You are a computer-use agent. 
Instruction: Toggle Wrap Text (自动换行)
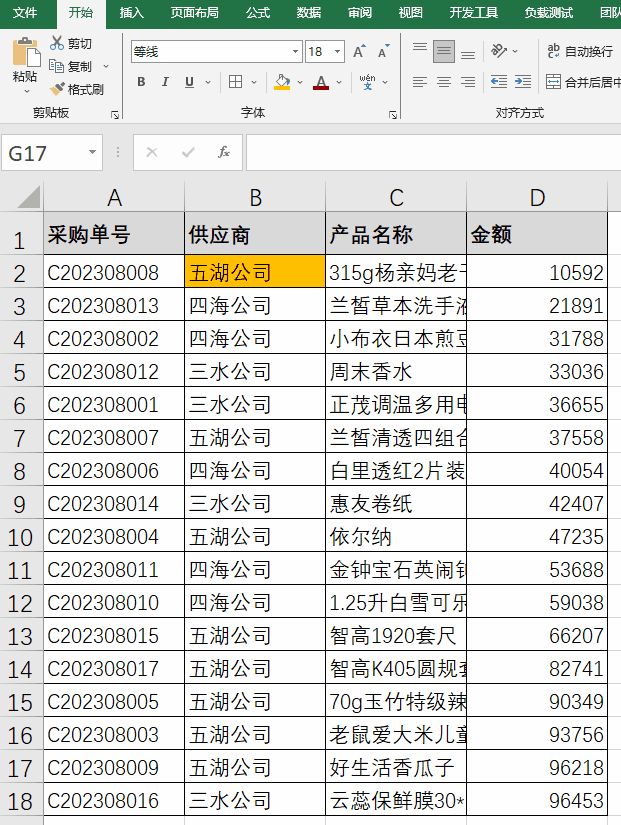pyautogui.click(x=579, y=52)
